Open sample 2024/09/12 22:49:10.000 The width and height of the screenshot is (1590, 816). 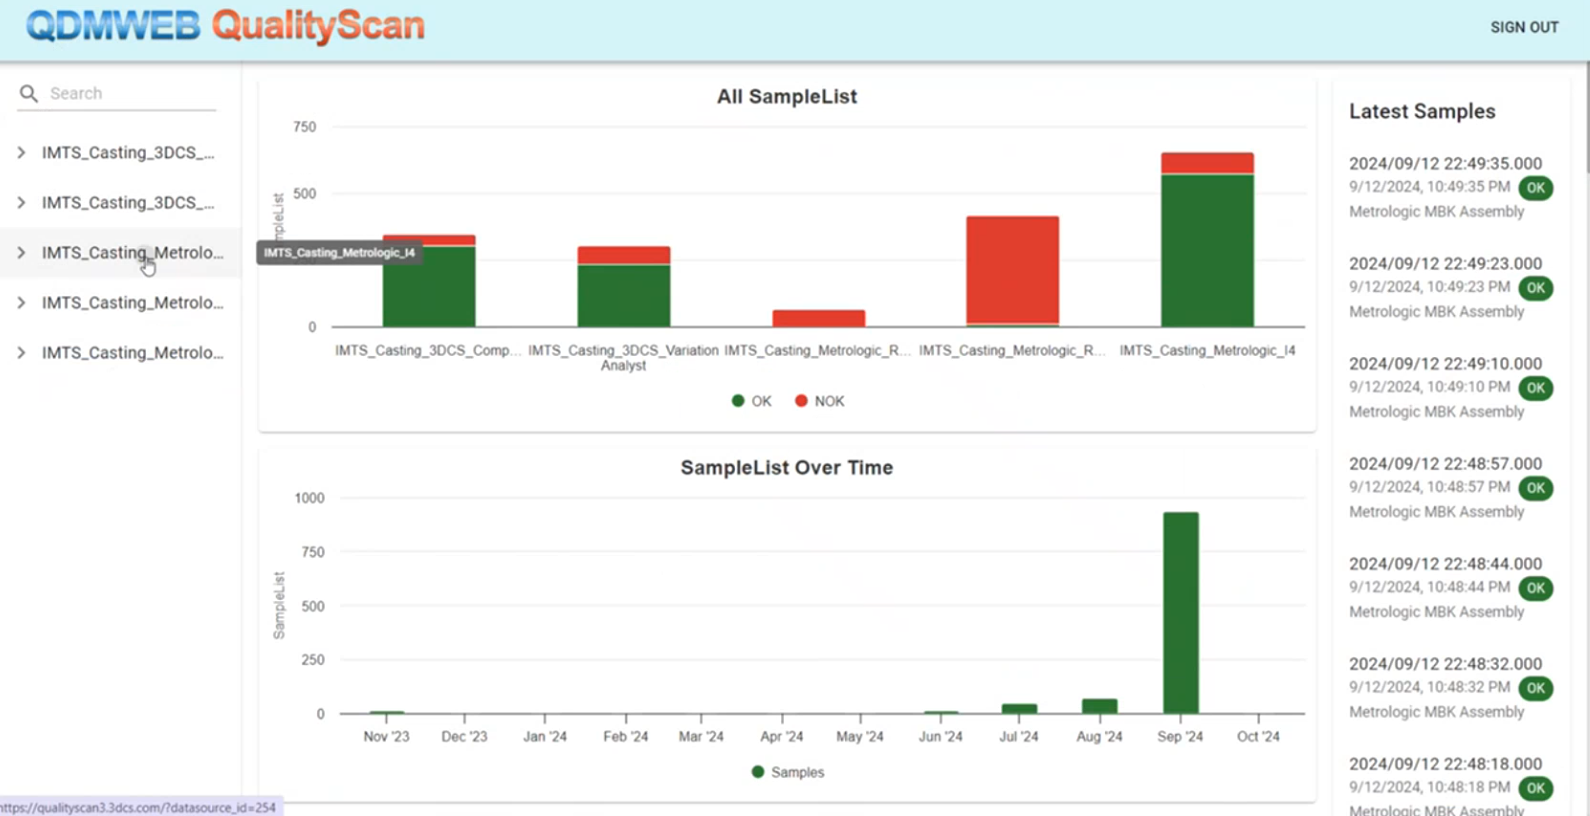coord(1445,363)
